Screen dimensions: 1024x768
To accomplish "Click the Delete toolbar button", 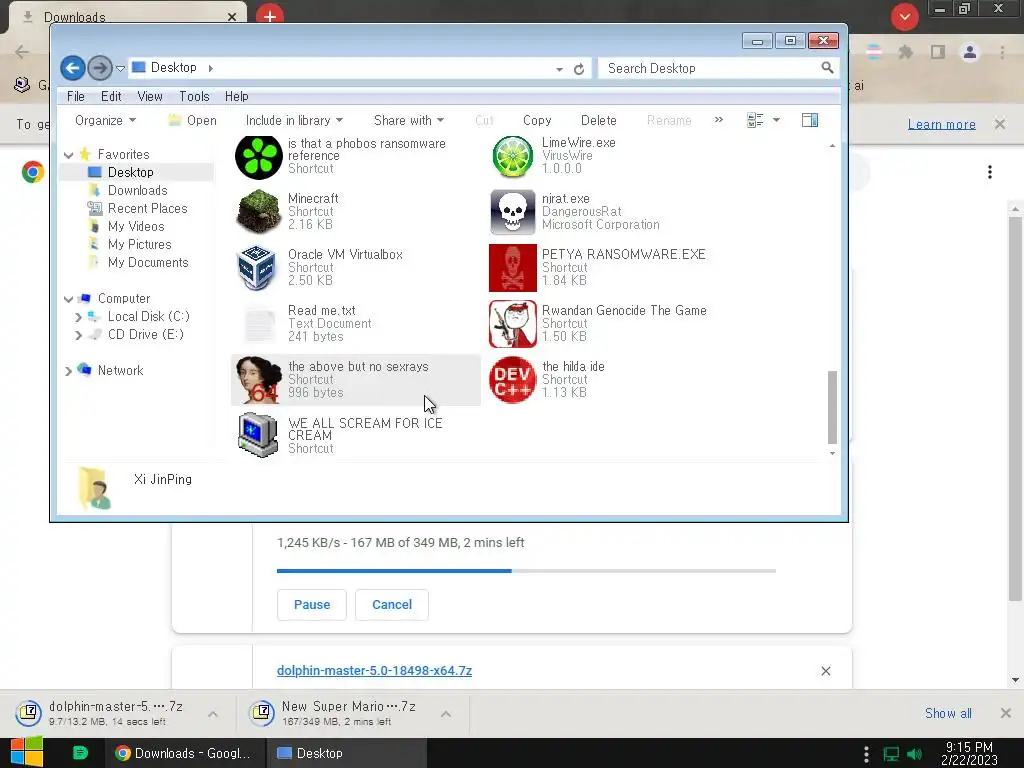I will 598,121.
